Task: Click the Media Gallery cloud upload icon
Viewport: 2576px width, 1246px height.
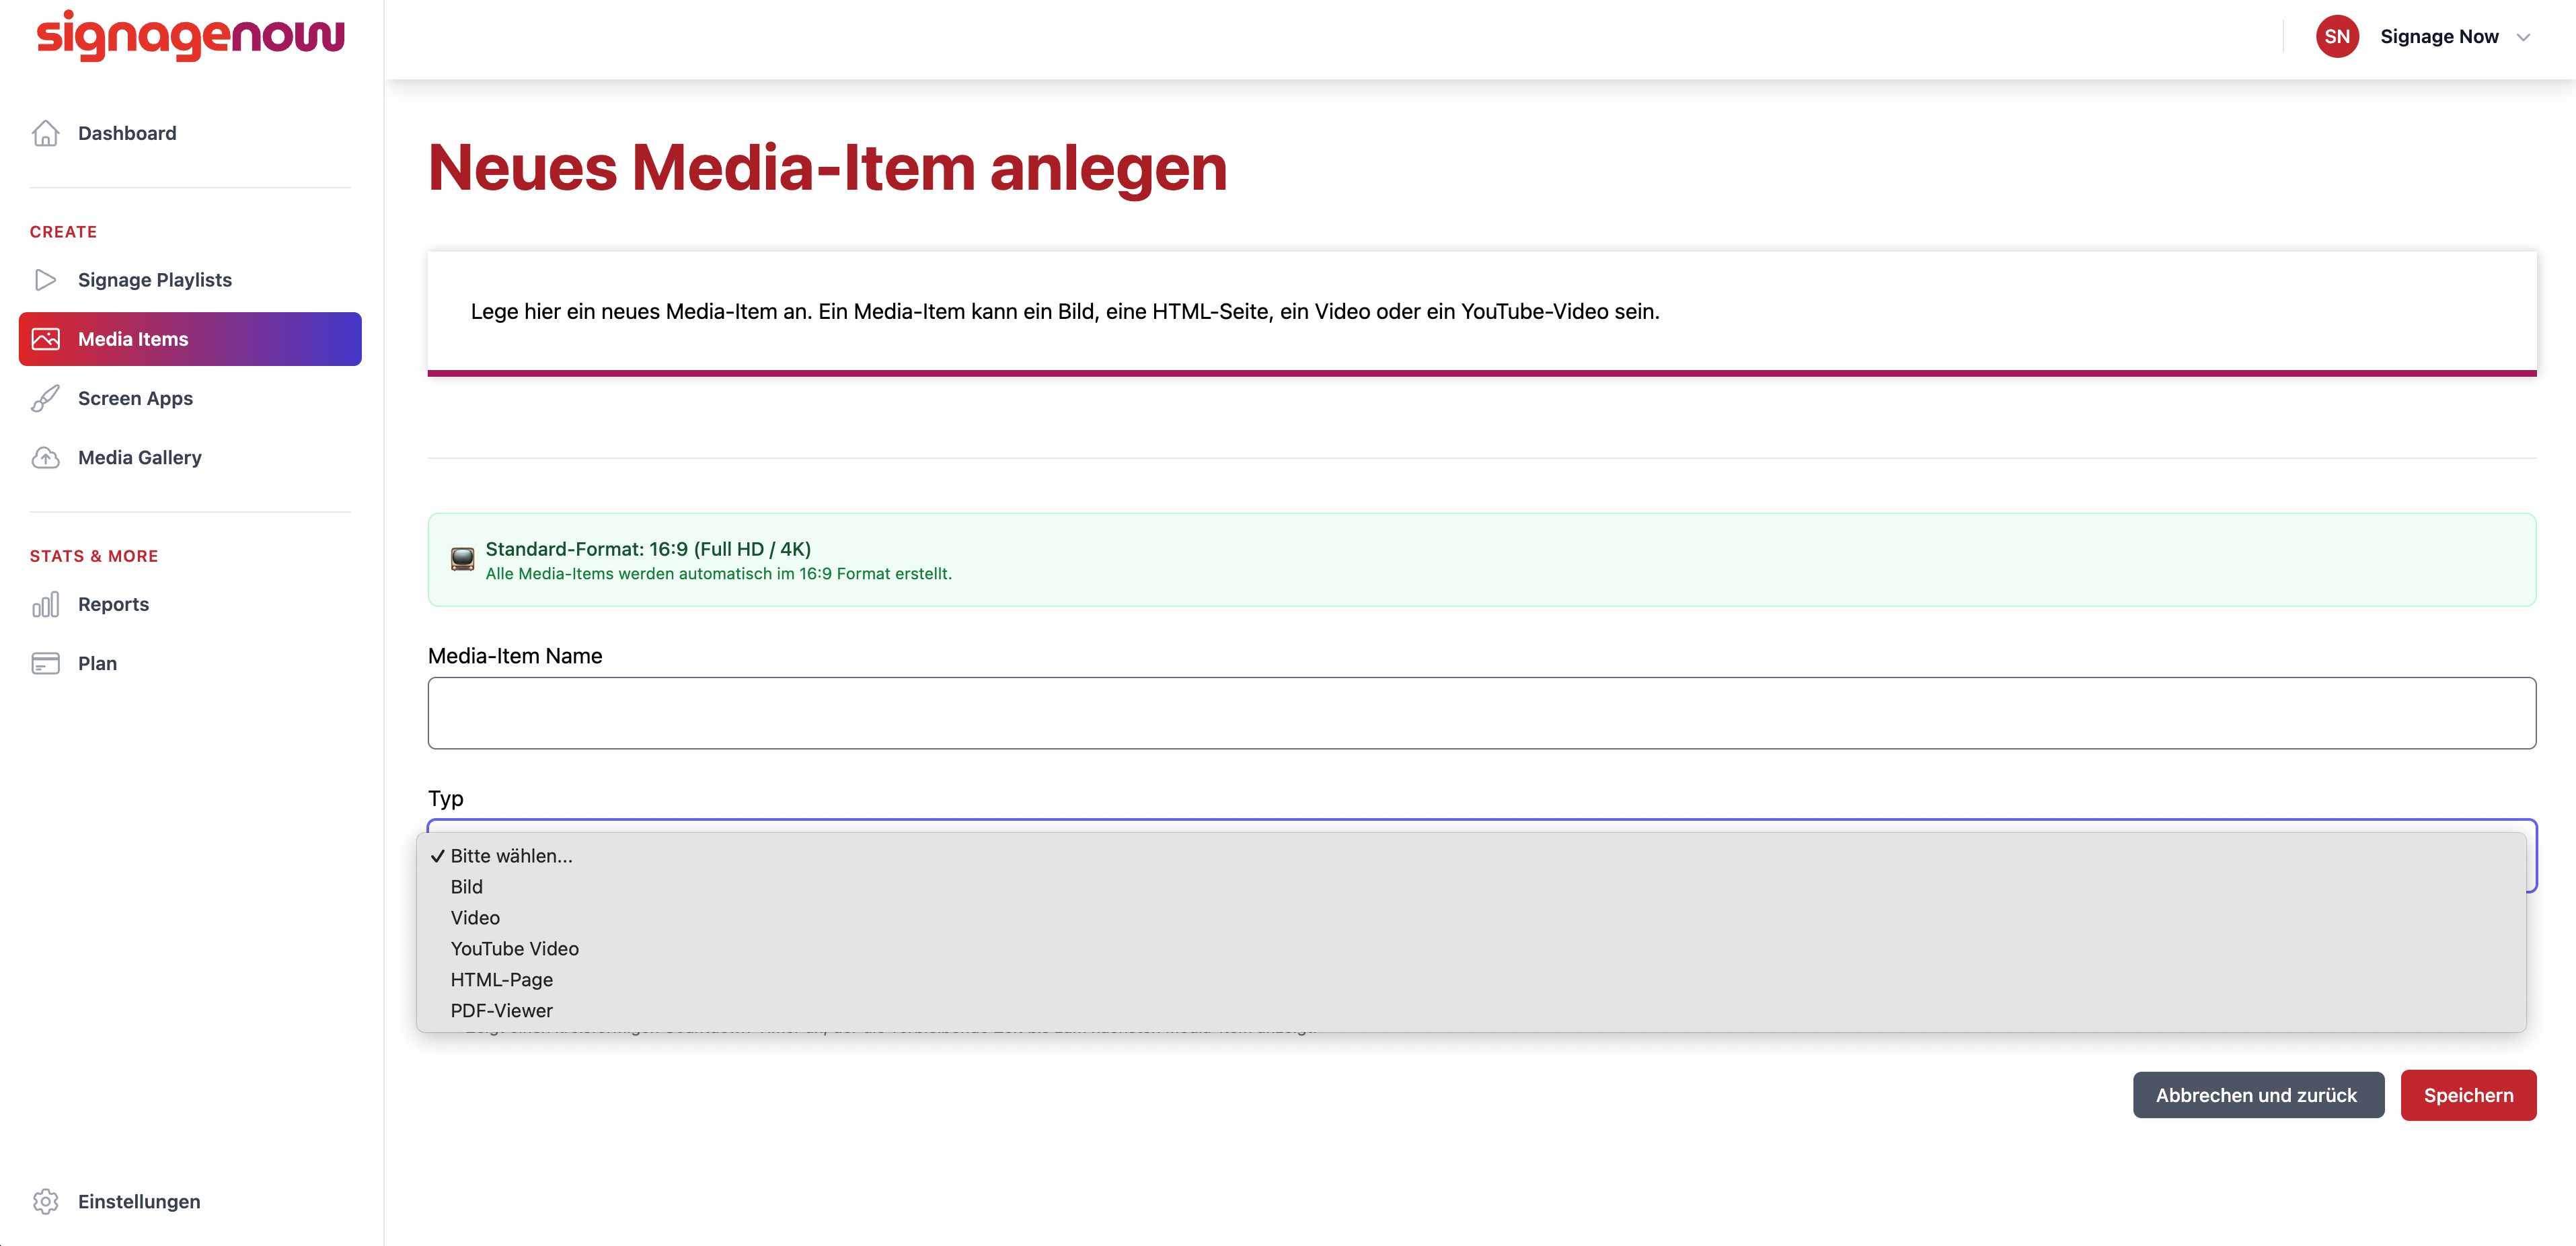Action: click(x=45, y=457)
